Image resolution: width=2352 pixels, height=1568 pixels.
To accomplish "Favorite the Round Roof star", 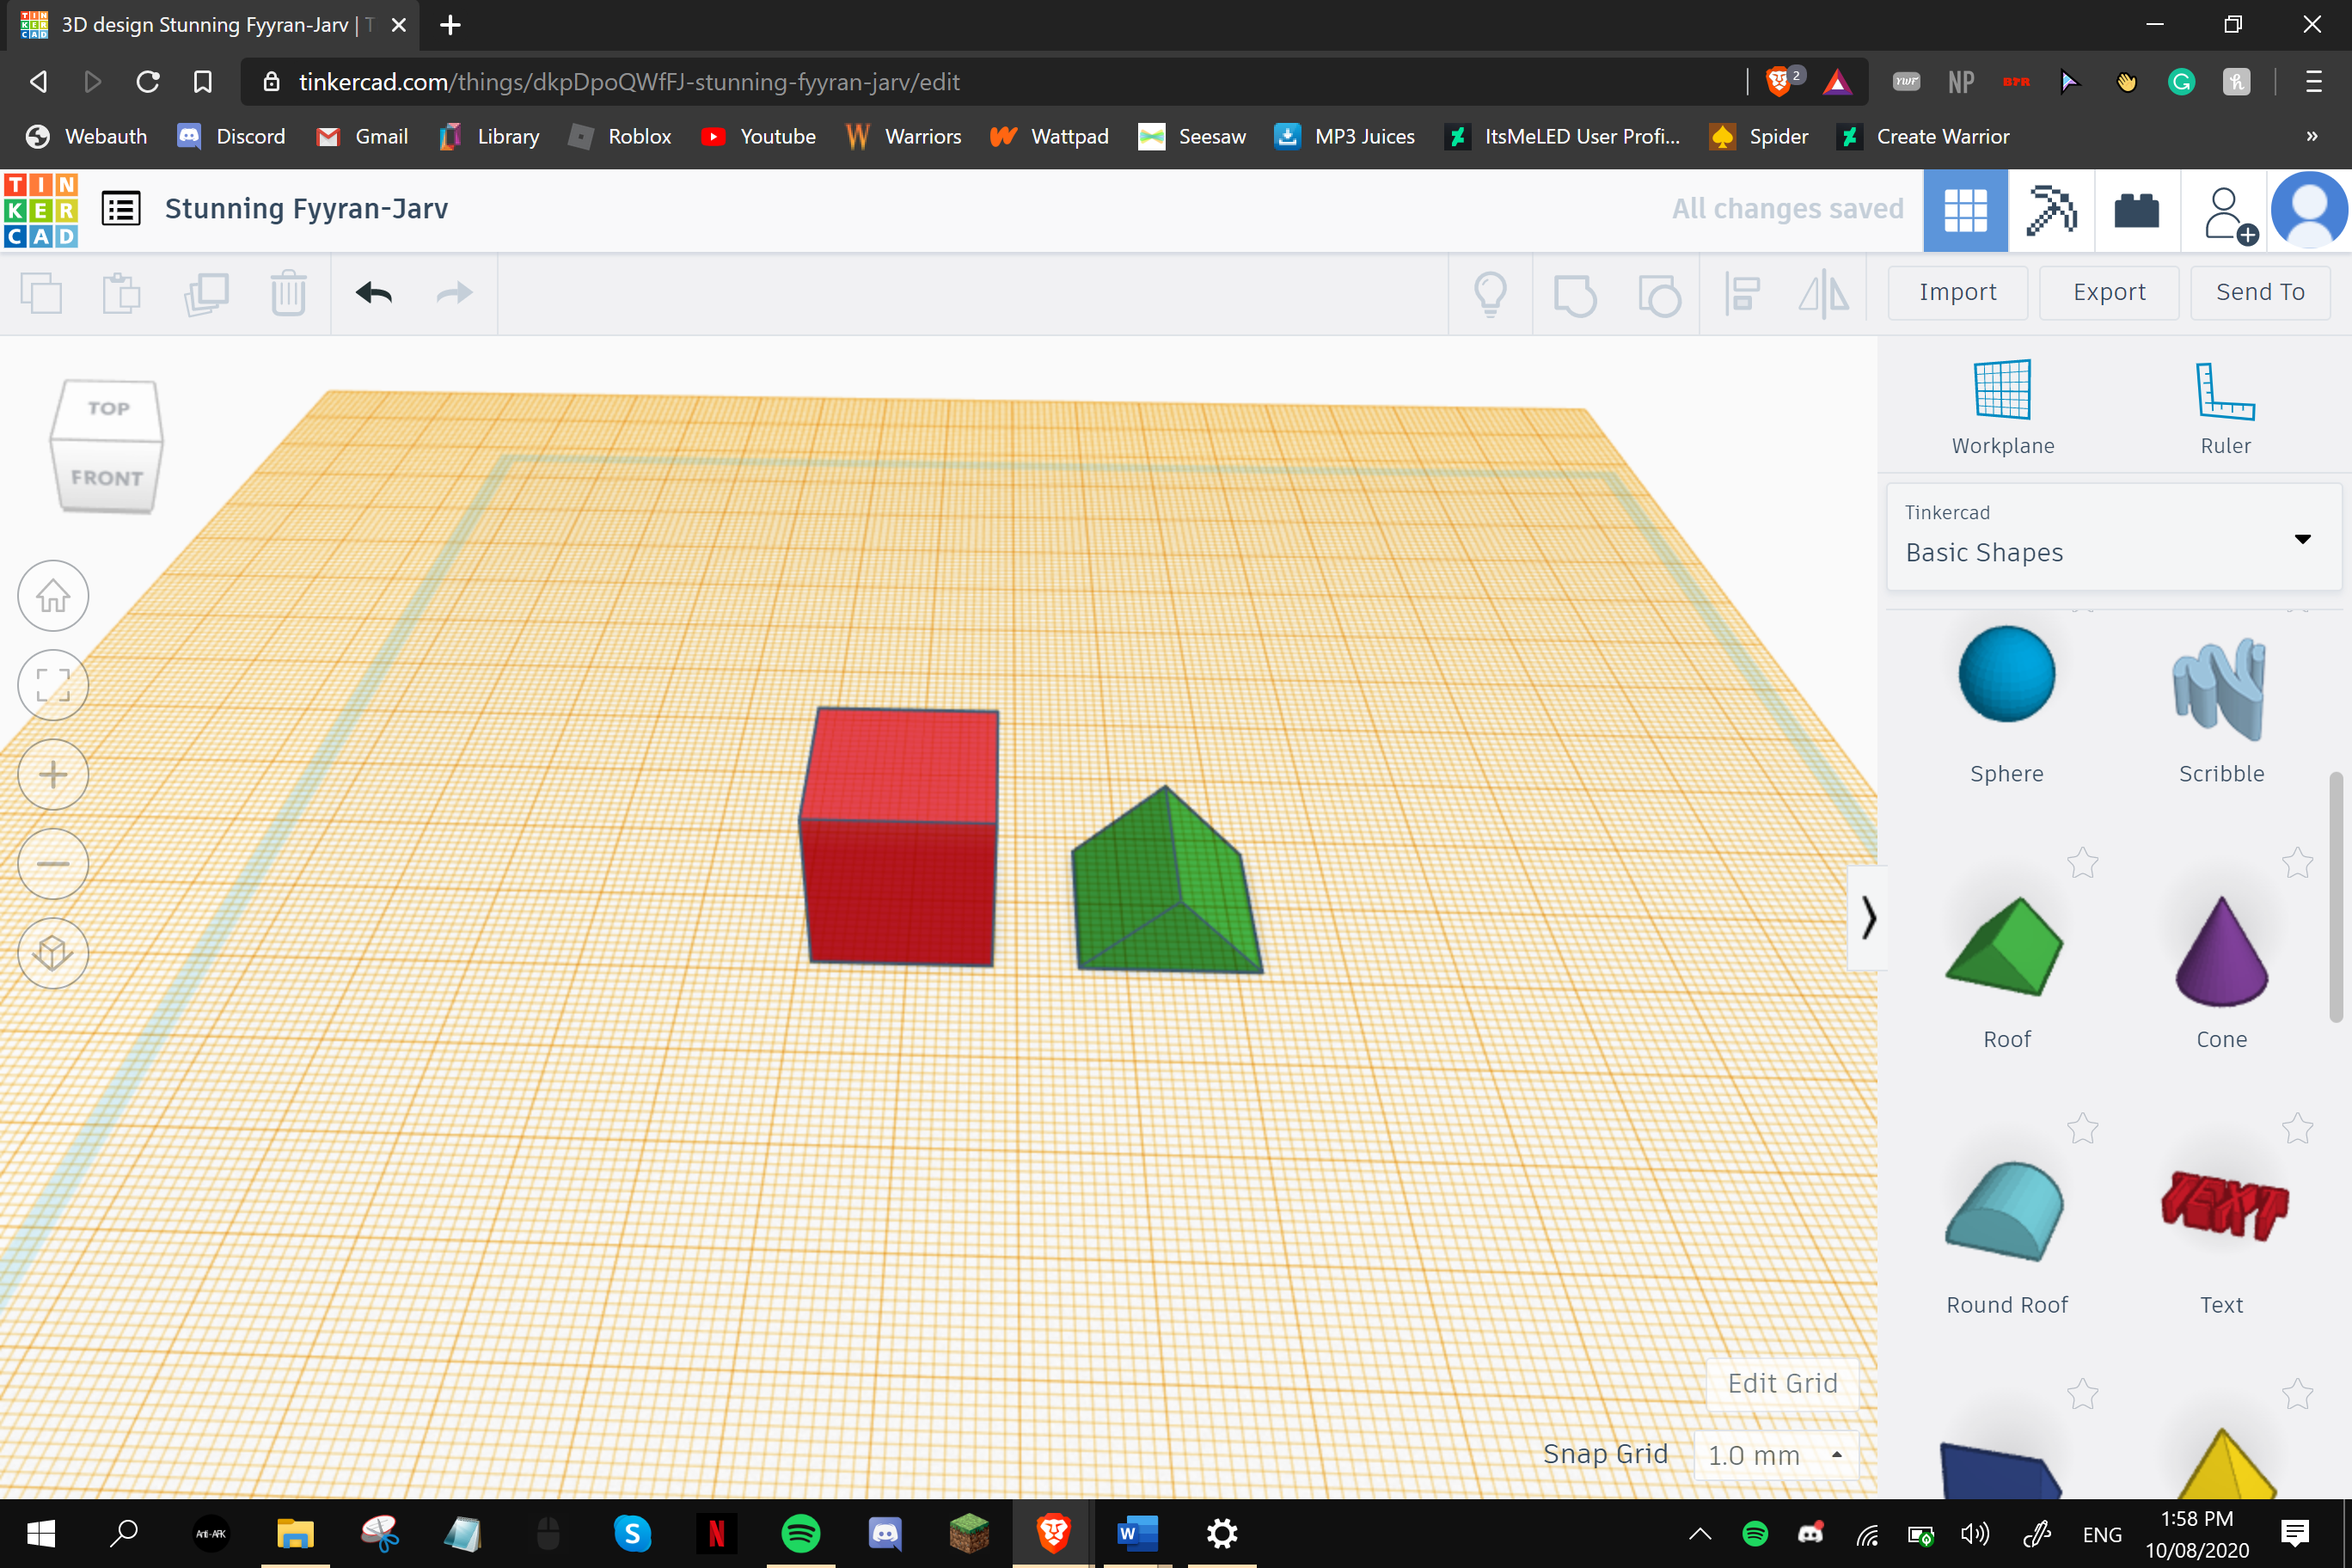I will [2082, 1128].
